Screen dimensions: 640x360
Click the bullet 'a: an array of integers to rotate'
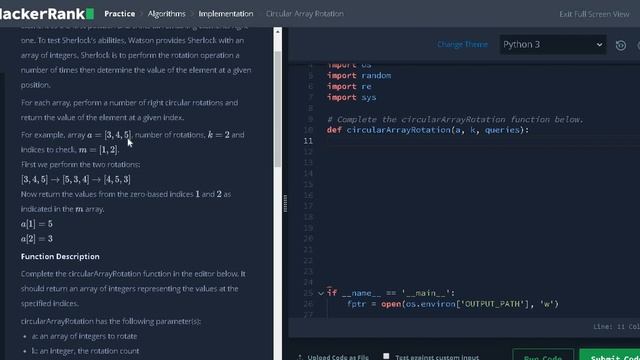tap(84, 336)
